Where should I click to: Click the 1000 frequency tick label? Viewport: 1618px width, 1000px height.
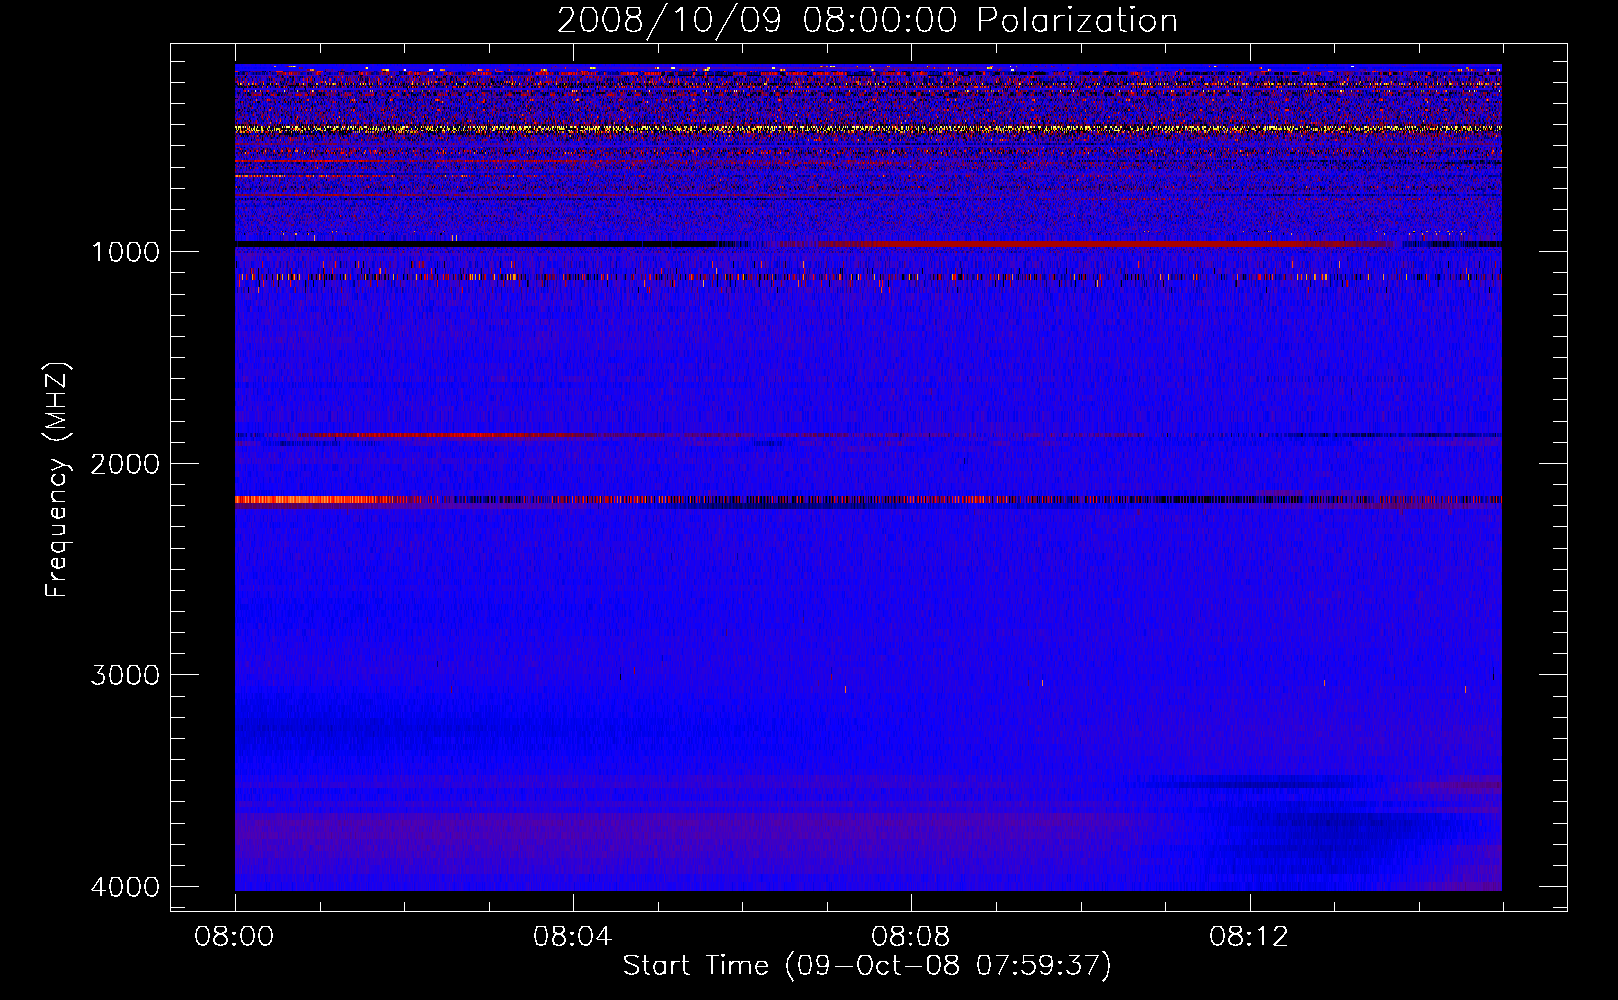tap(125, 252)
